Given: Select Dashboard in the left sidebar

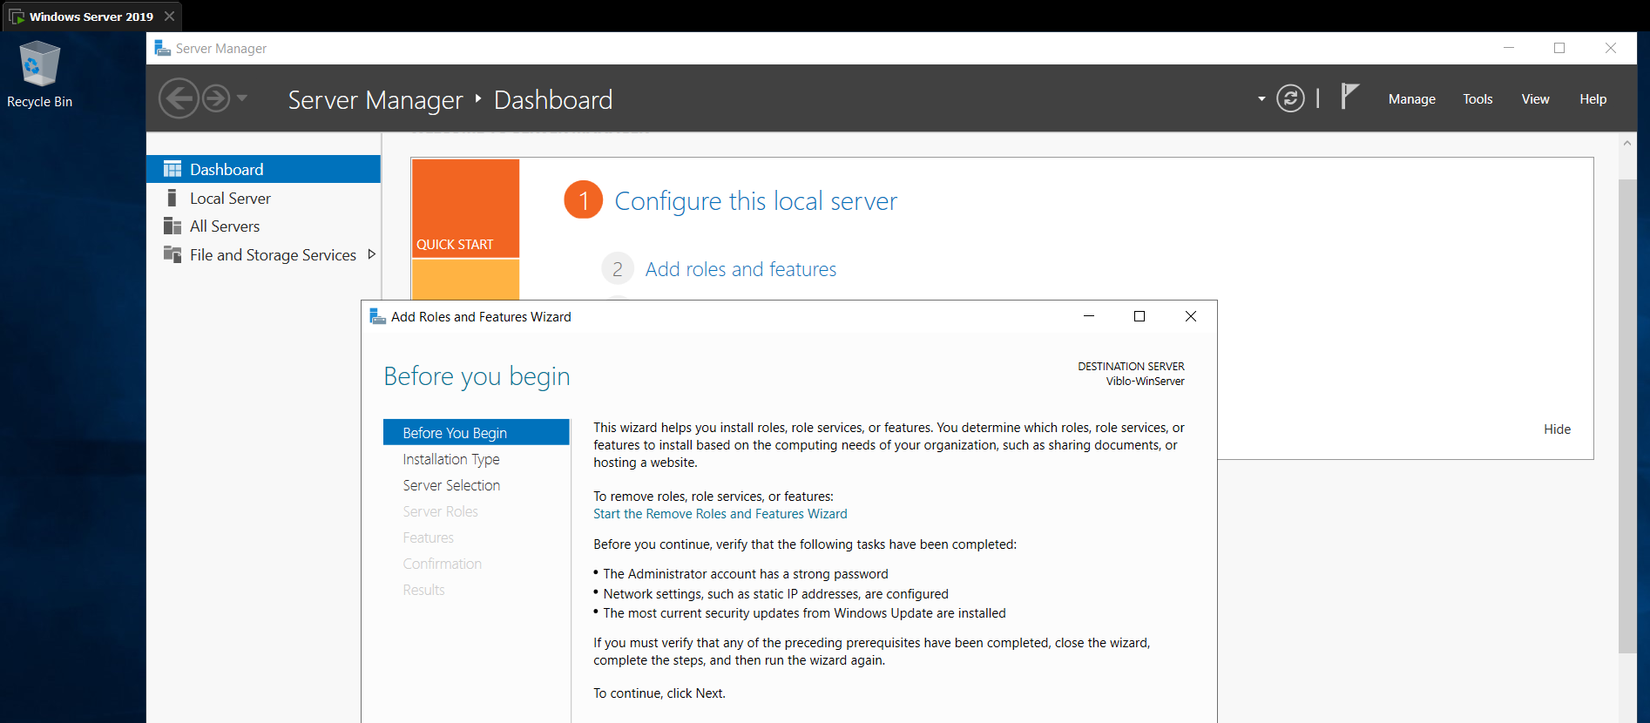Looking at the screenshot, I should 227,169.
